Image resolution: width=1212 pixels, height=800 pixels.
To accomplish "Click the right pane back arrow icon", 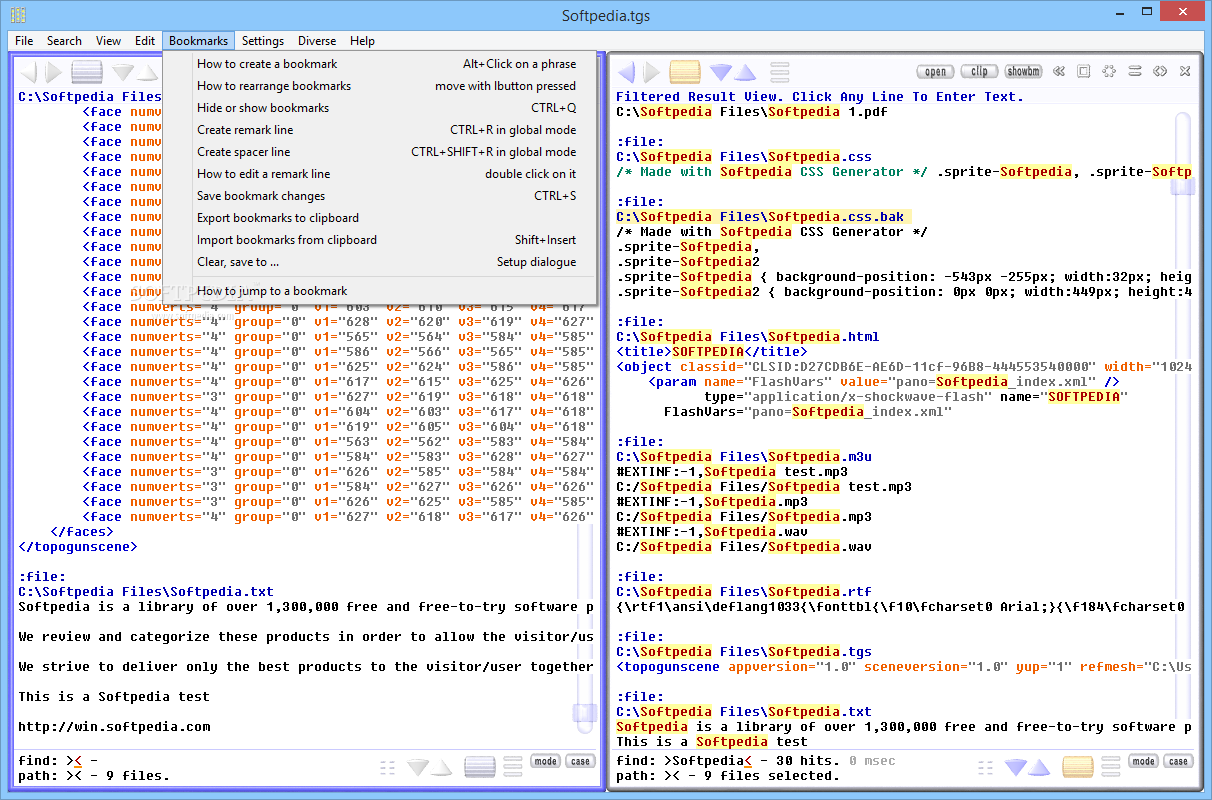I will (626, 72).
